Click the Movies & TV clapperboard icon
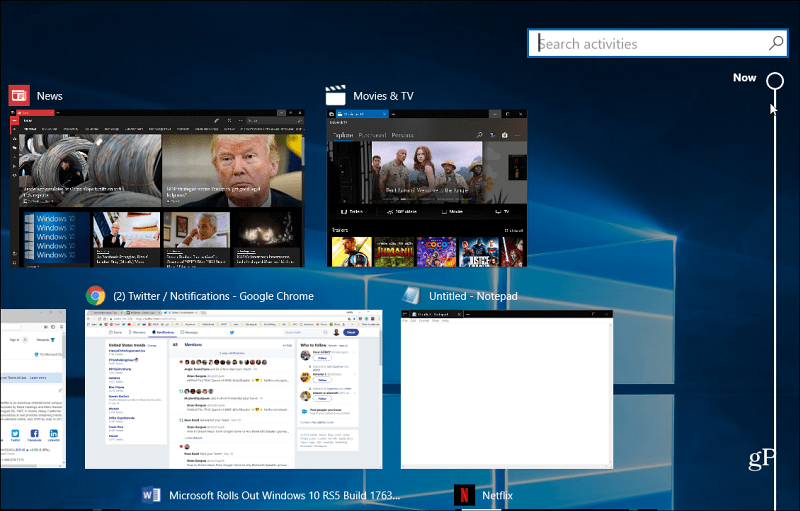800x511 pixels. click(335, 95)
